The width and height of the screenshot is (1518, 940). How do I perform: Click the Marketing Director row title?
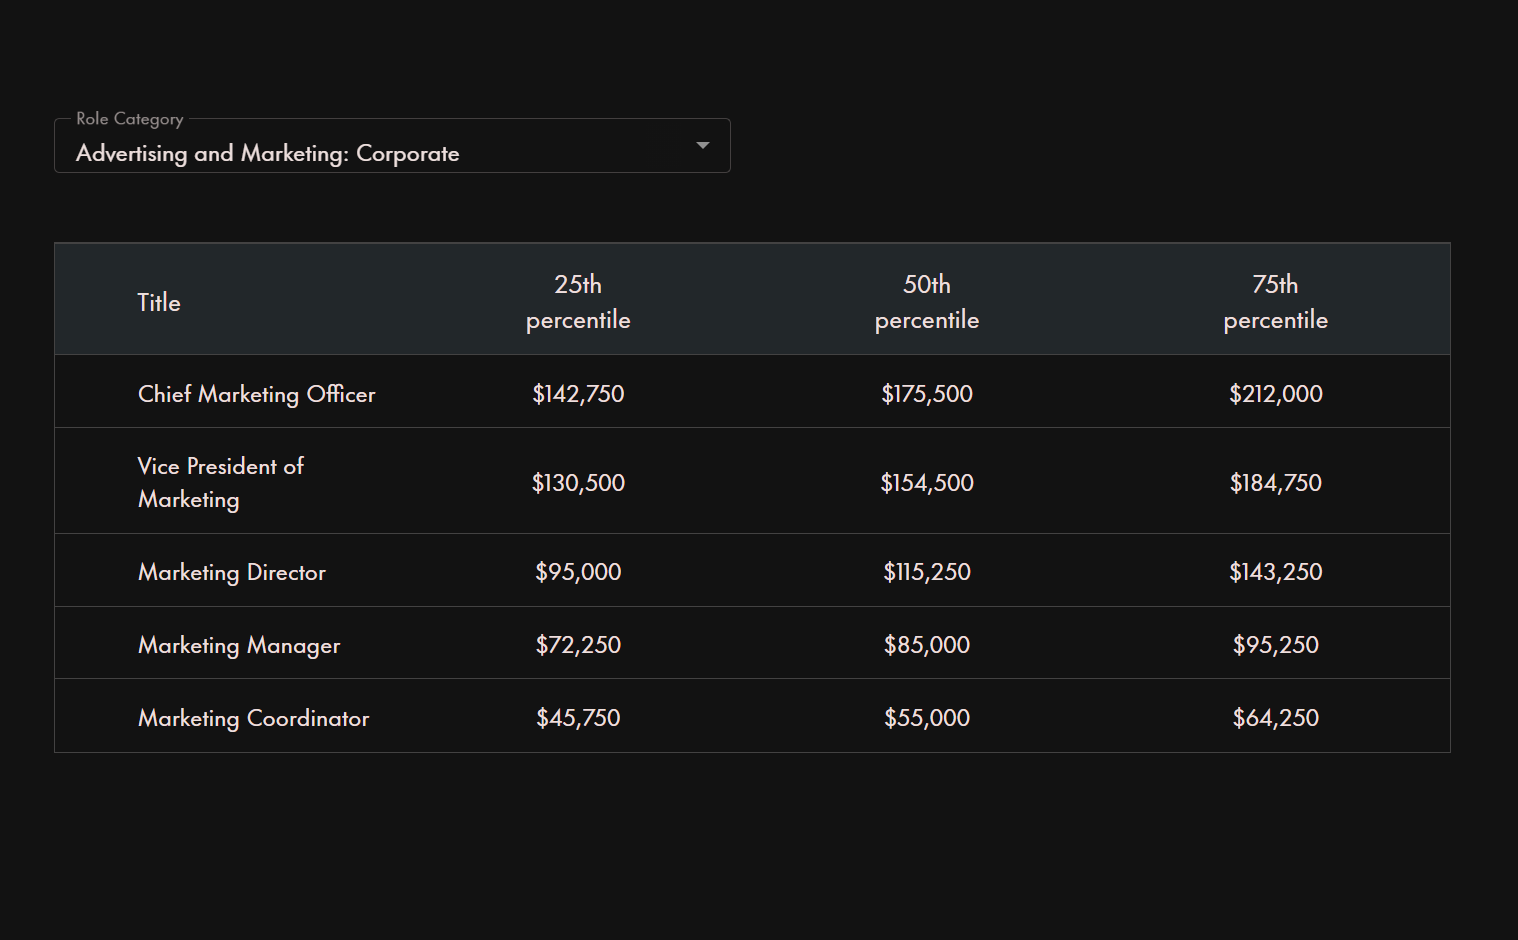point(231,572)
